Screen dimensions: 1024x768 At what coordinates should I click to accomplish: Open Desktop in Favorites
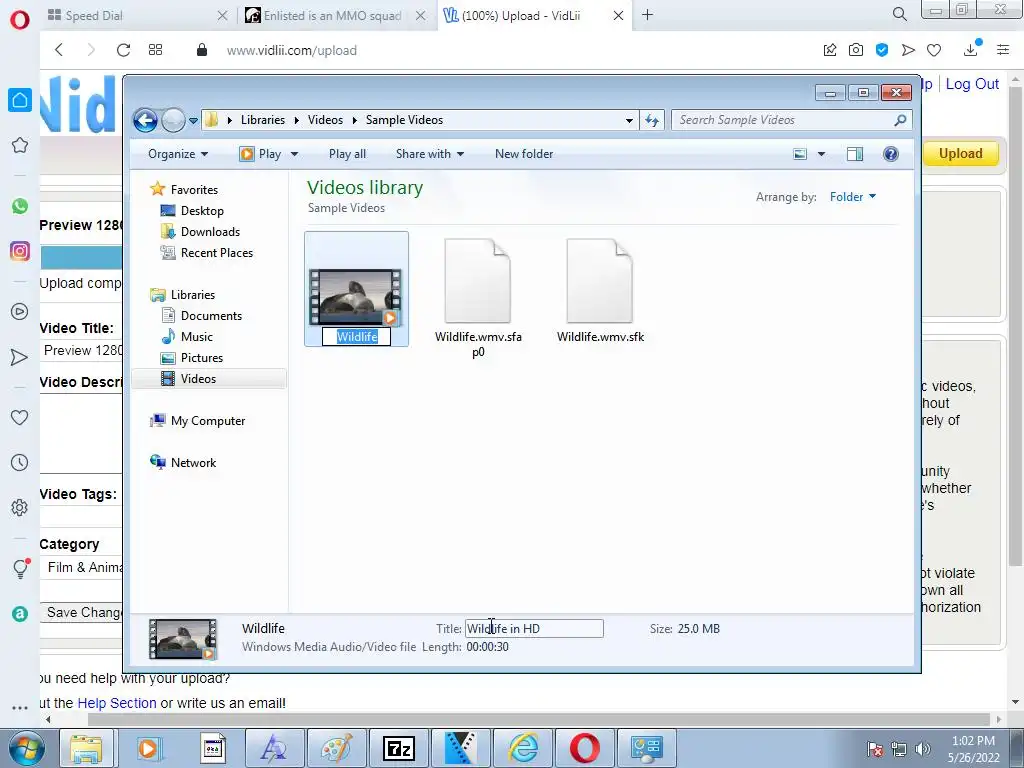(x=193, y=211)
